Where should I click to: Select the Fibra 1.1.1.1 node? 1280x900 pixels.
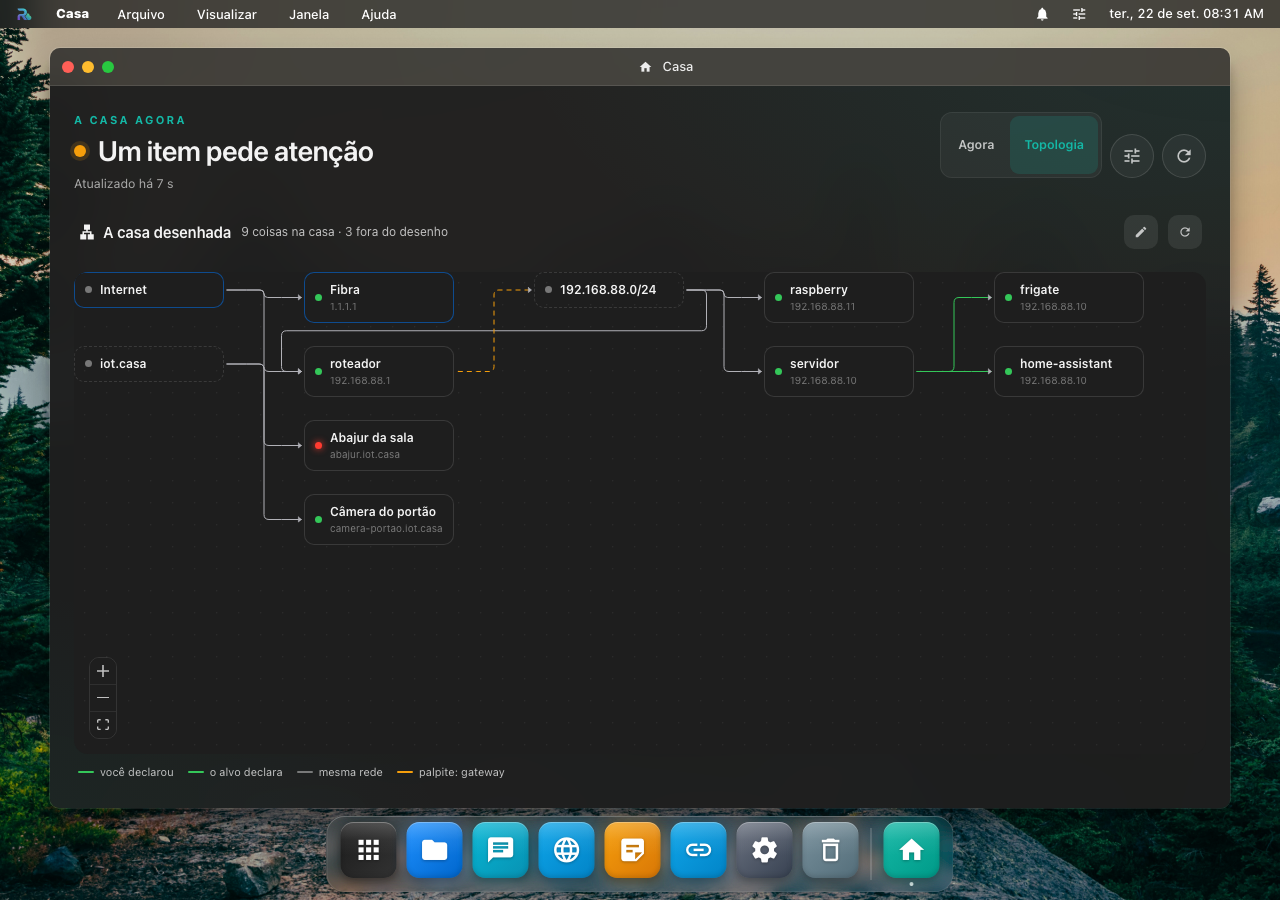coord(379,297)
